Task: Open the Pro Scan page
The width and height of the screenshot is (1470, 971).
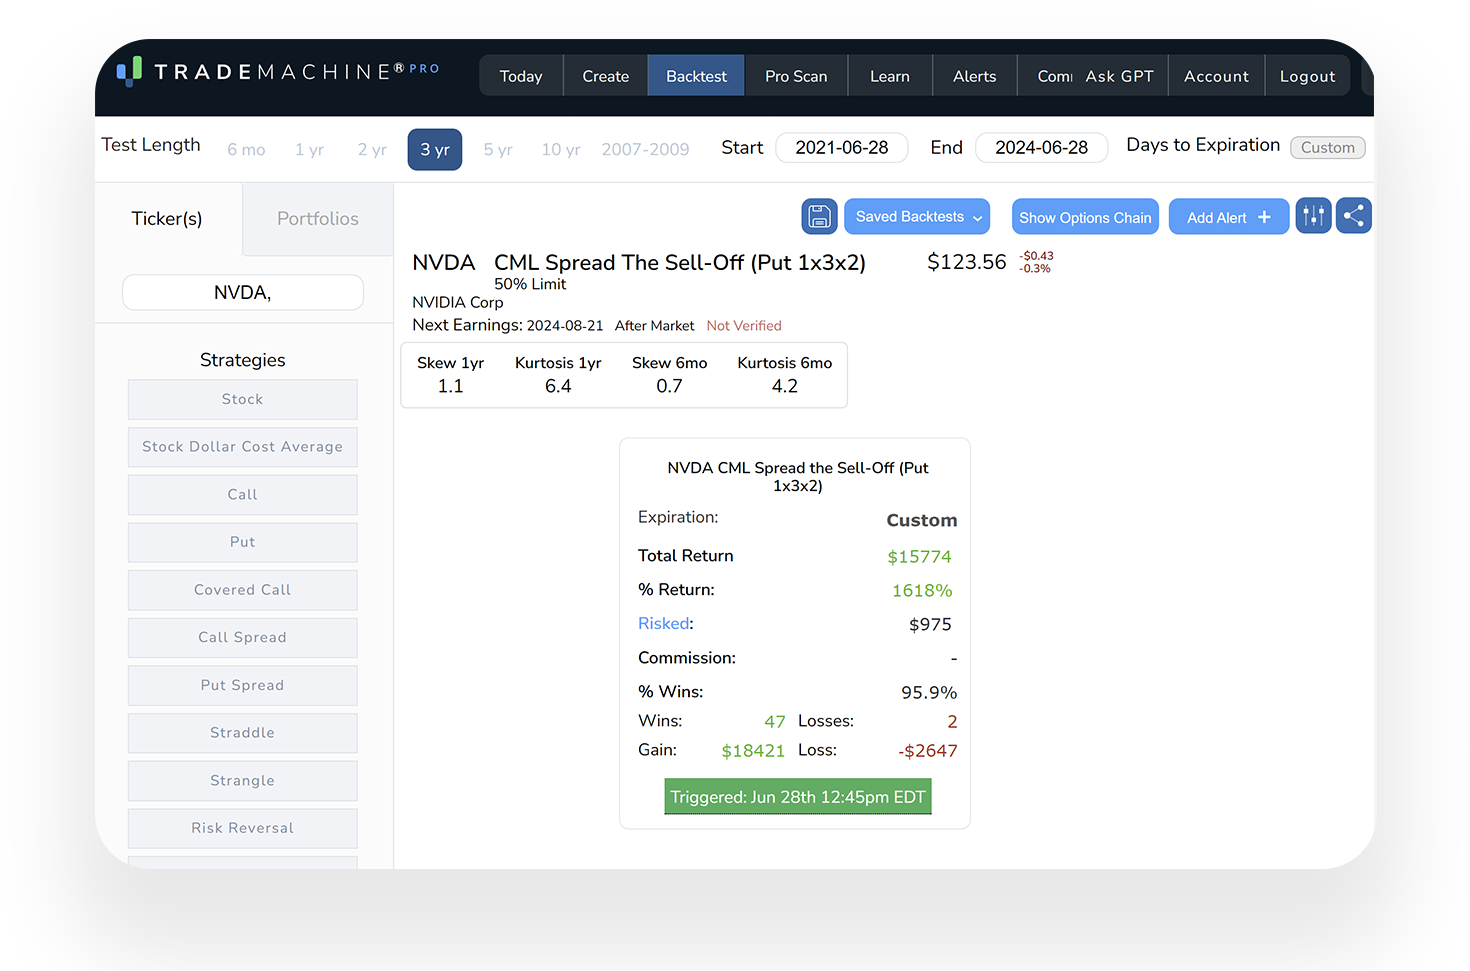Action: pyautogui.click(x=796, y=75)
